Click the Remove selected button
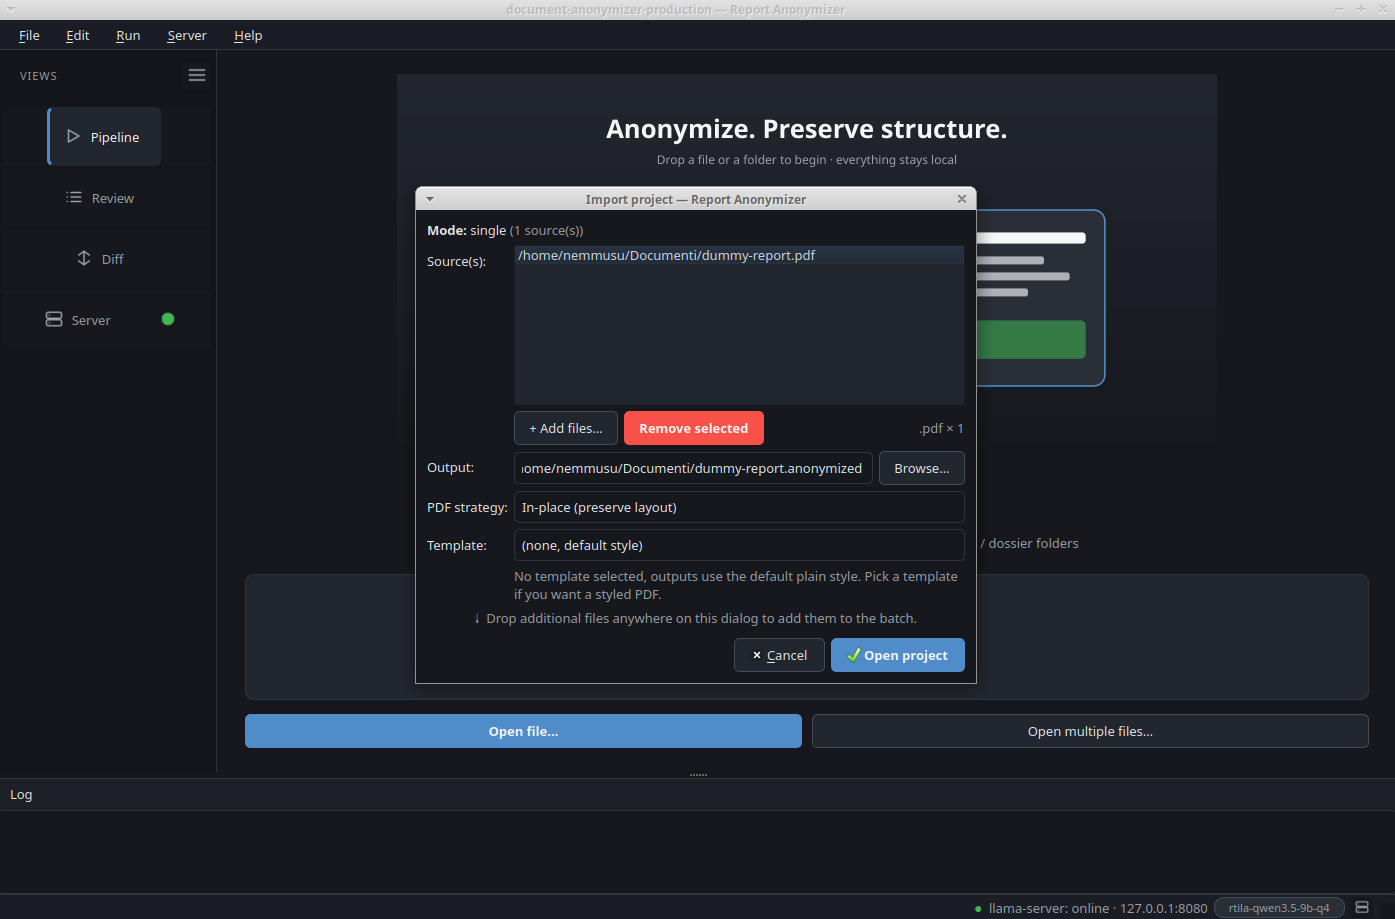The width and height of the screenshot is (1395, 919). [694, 428]
